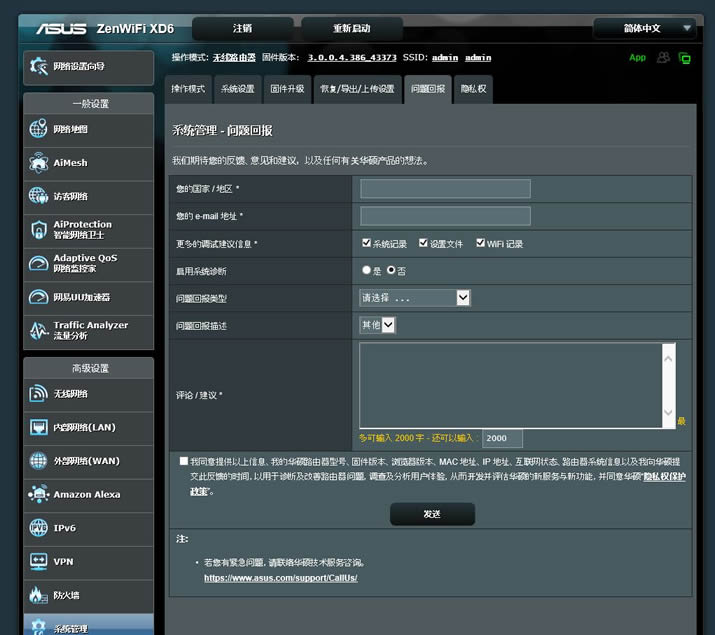This screenshot has height=635, width=715.
Task: Check the privacy agreement consent checkbox
Action: [x=184, y=461]
